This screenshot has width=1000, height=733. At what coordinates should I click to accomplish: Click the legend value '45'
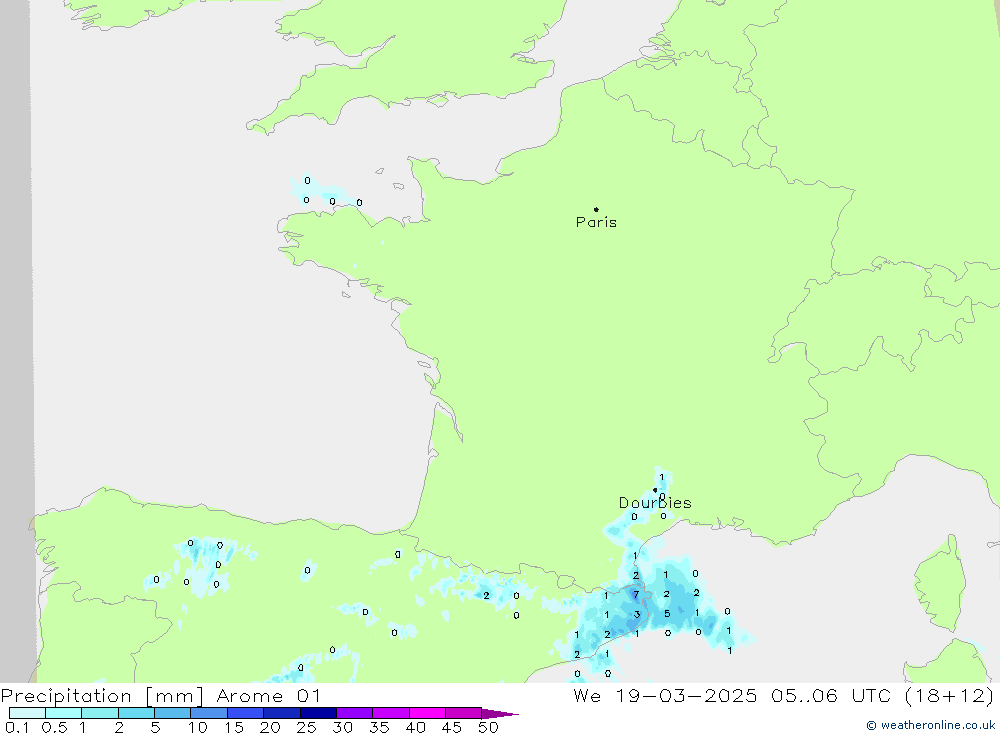[452, 727]
